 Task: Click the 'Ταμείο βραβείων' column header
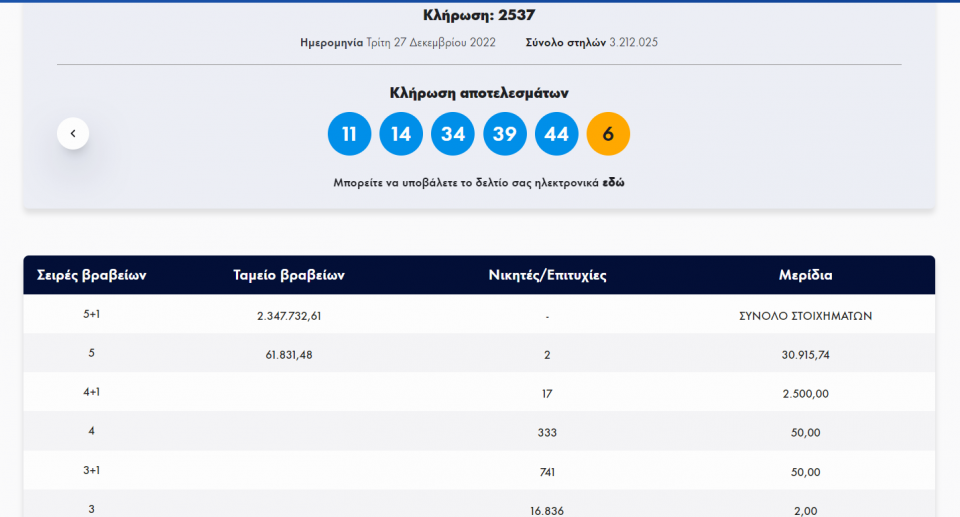pos(289,275)
